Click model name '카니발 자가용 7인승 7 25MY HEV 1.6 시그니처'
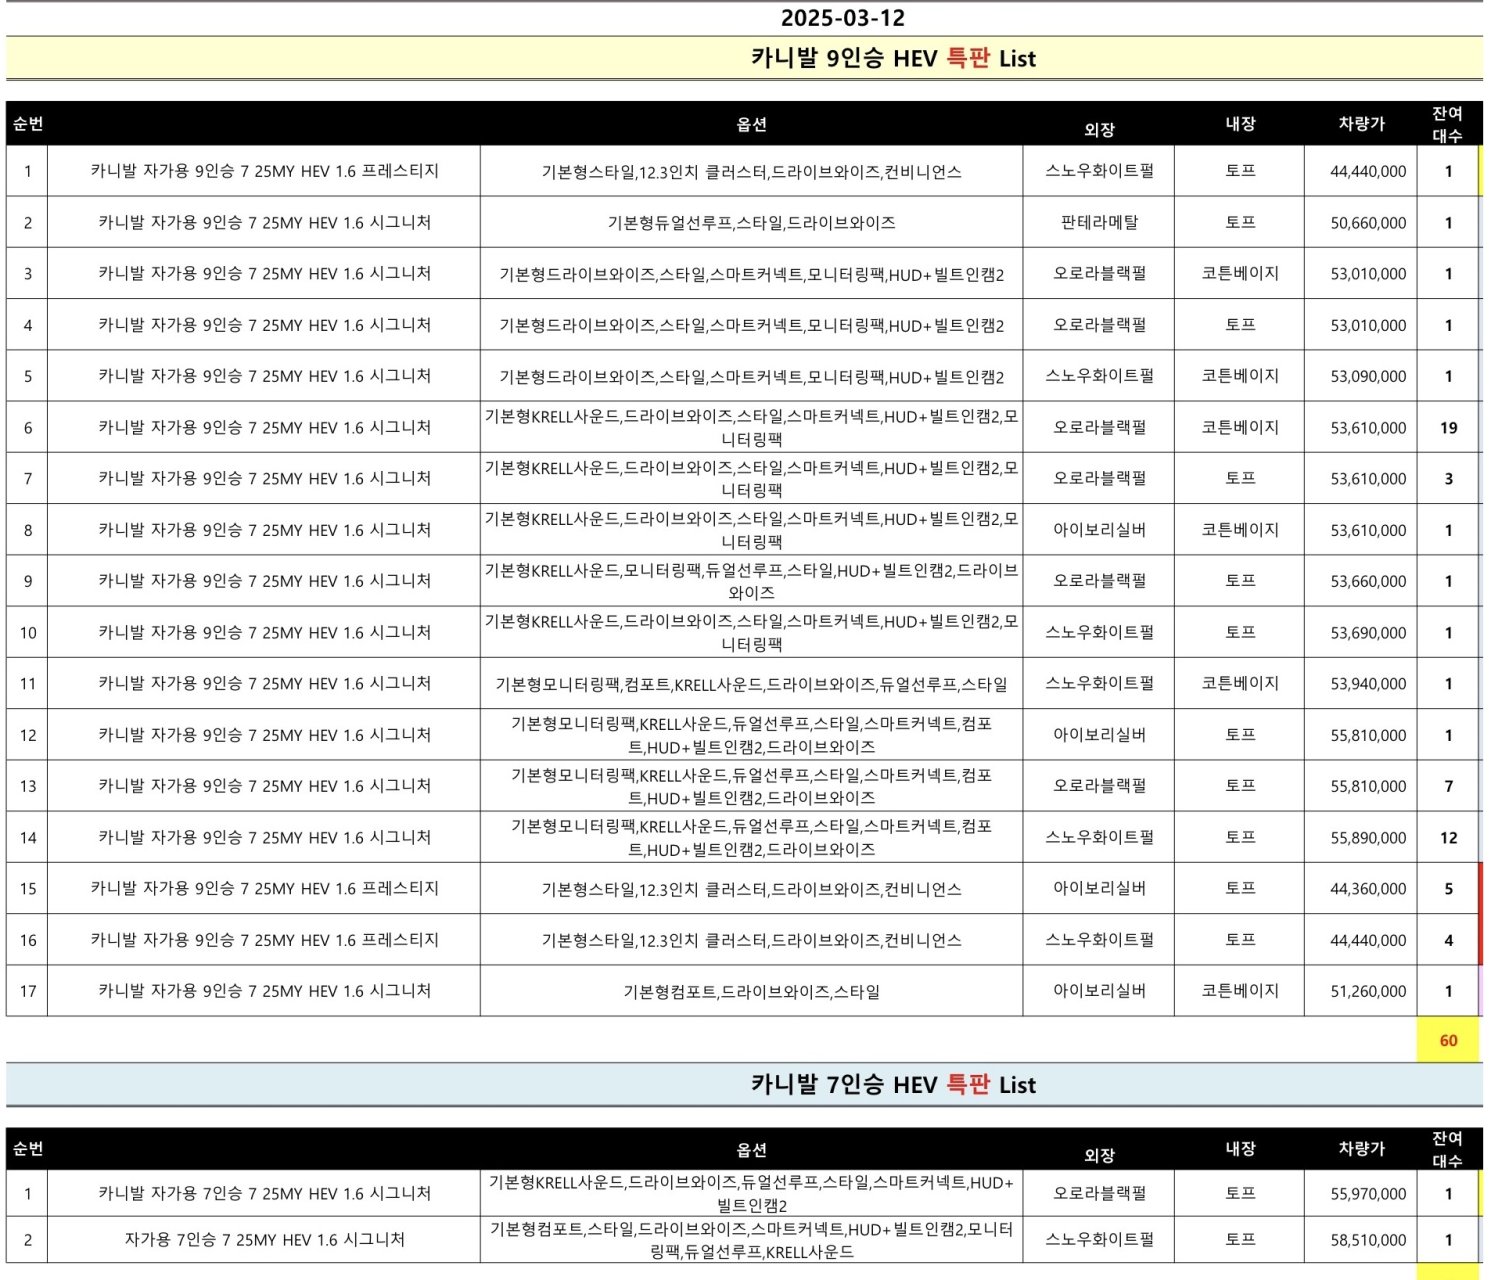This screenshot has width=1491, height=1280. 264,1194
